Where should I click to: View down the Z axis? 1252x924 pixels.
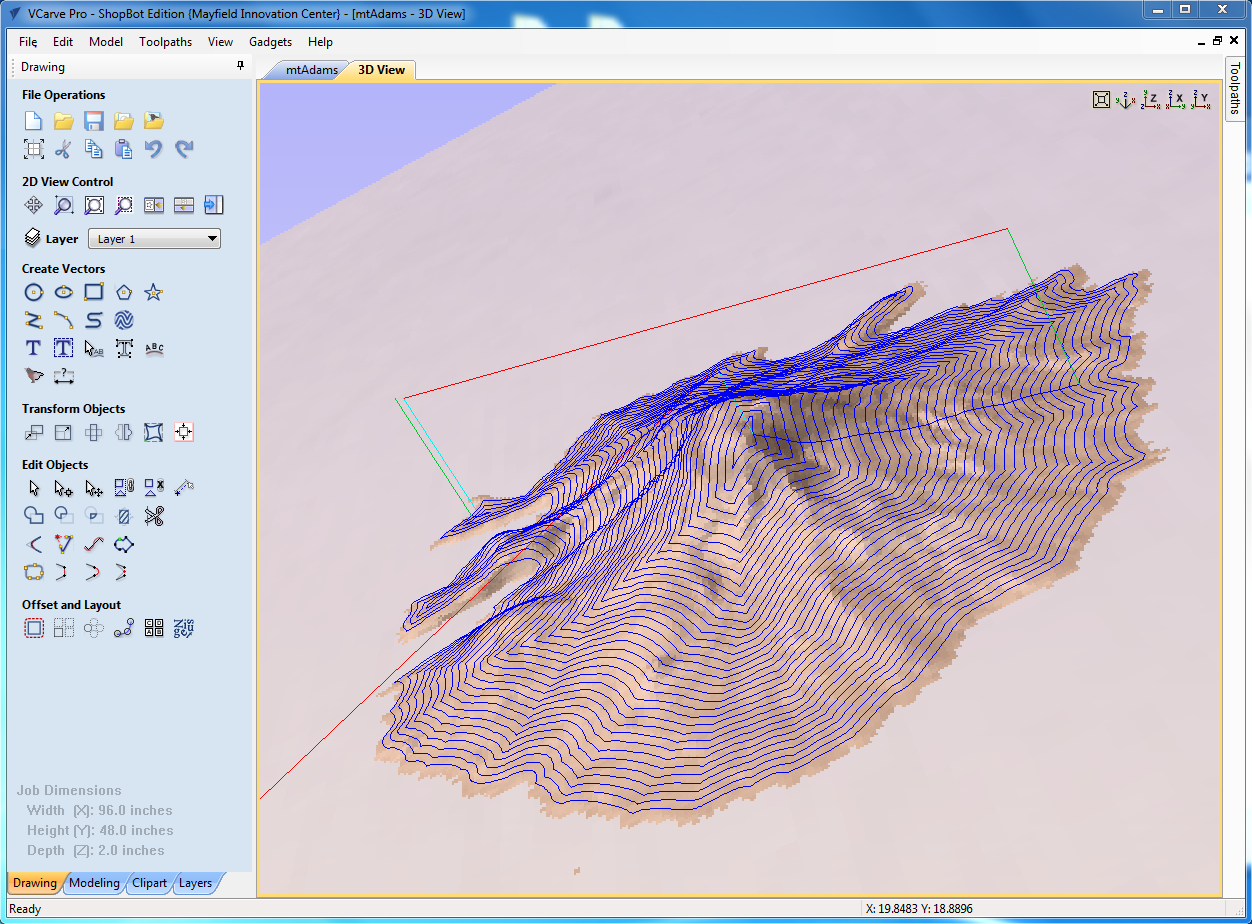1152,99
